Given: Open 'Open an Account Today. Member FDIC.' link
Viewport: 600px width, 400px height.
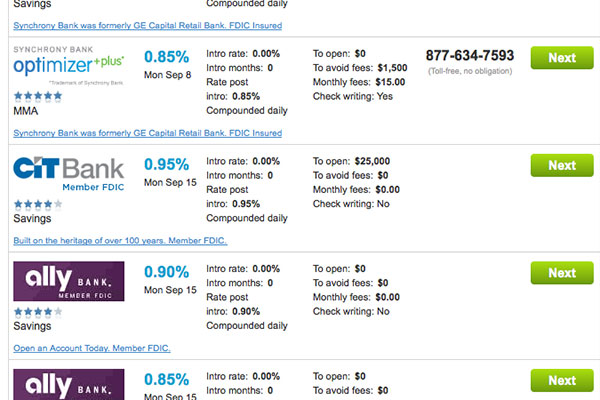Looking at the screenshot, I should (x=92, y=348).
